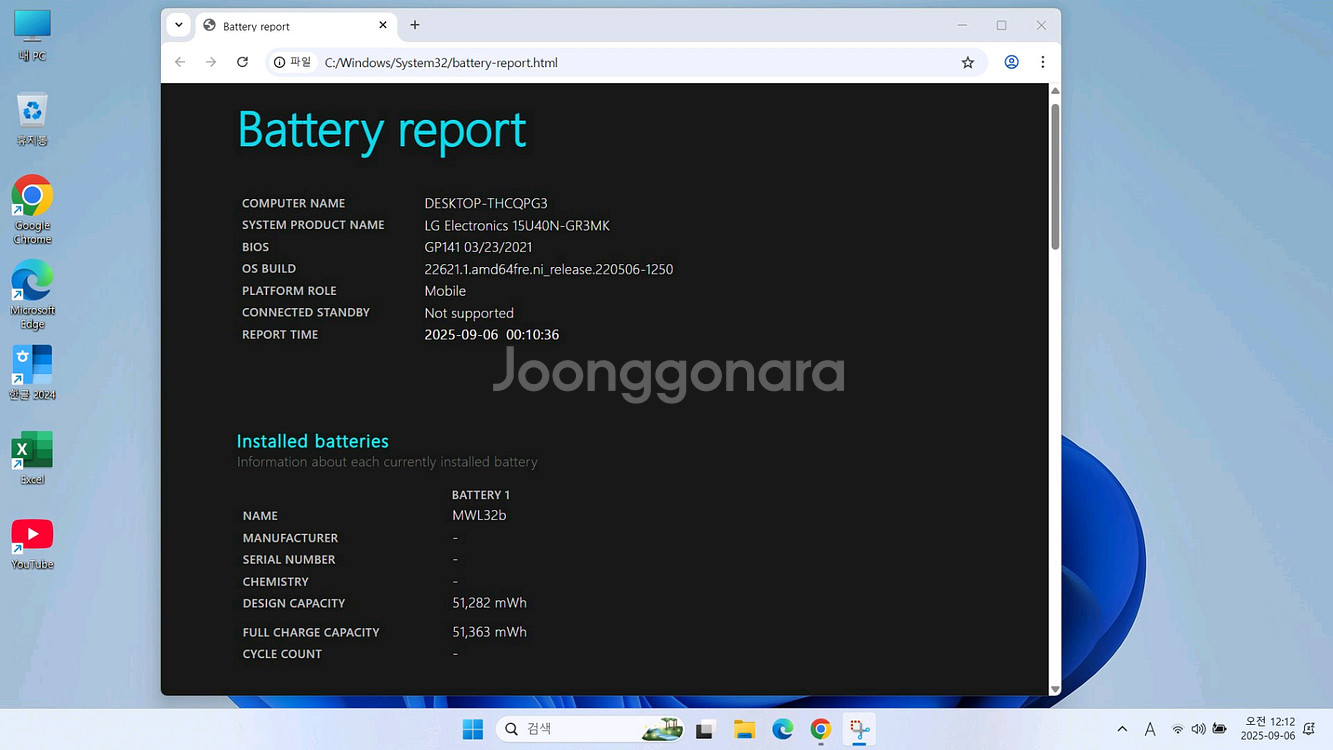Open Snipping Tool in the taskbar

859,729
